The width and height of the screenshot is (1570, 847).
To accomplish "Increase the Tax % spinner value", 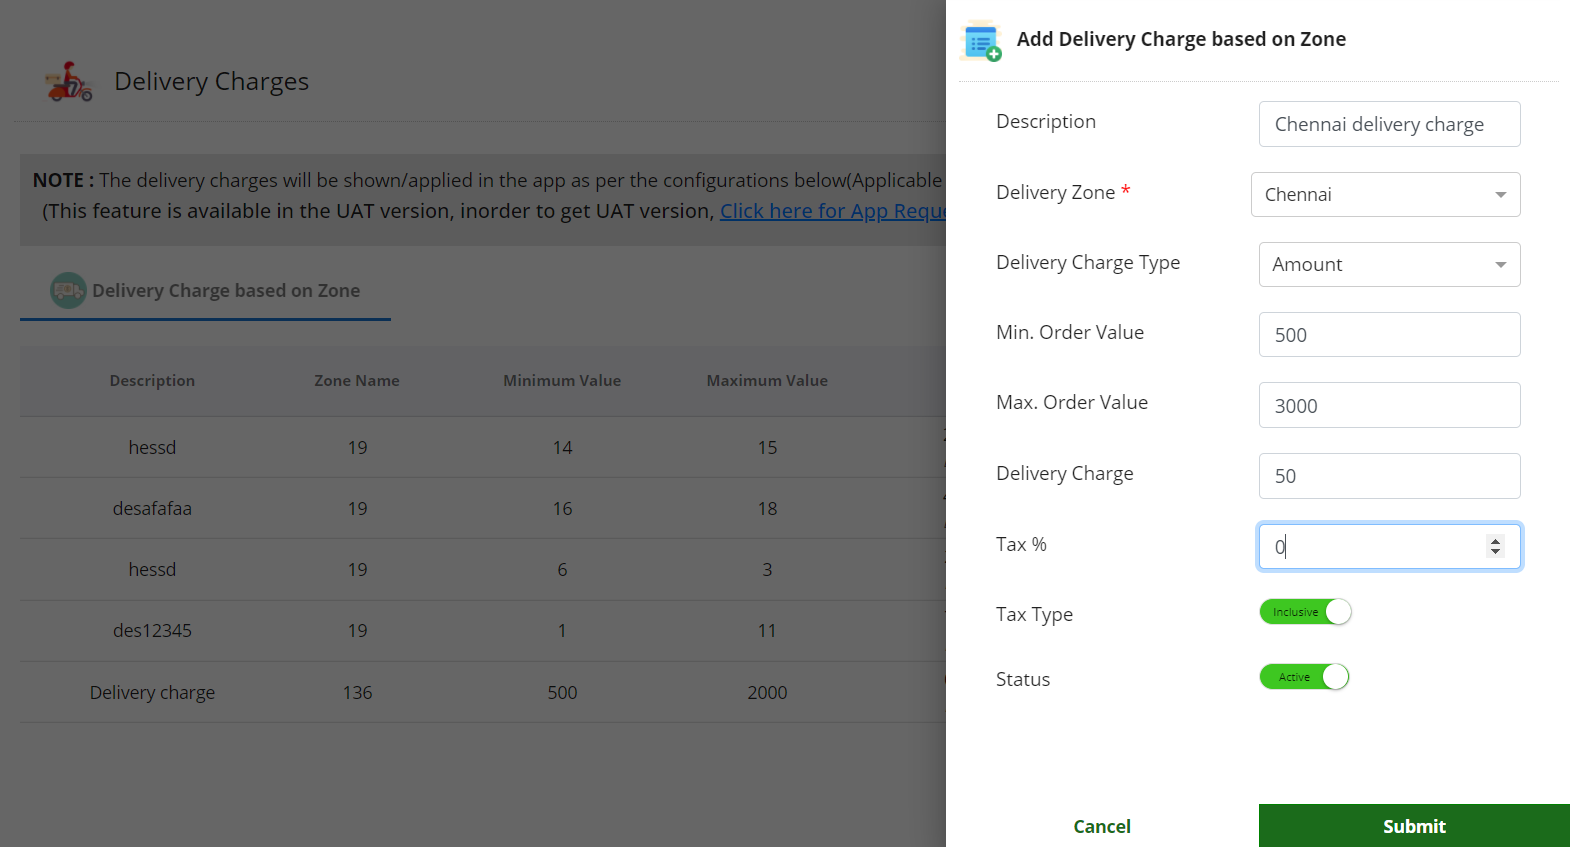I will (1495, 541).
